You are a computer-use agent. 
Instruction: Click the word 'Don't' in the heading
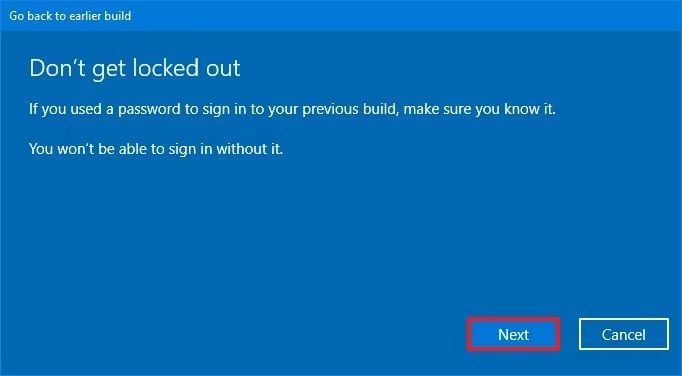(57, 68)
